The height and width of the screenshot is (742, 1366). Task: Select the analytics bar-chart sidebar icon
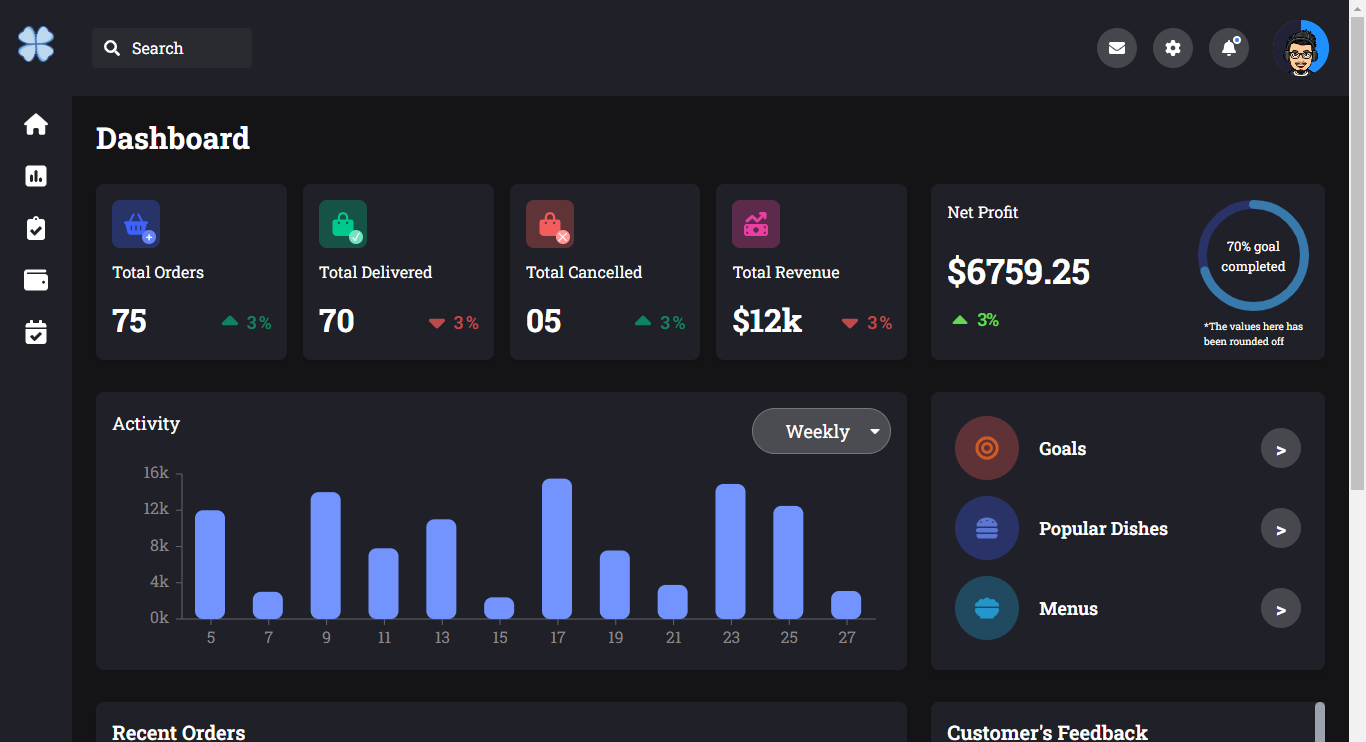click(x=35, y=176)
